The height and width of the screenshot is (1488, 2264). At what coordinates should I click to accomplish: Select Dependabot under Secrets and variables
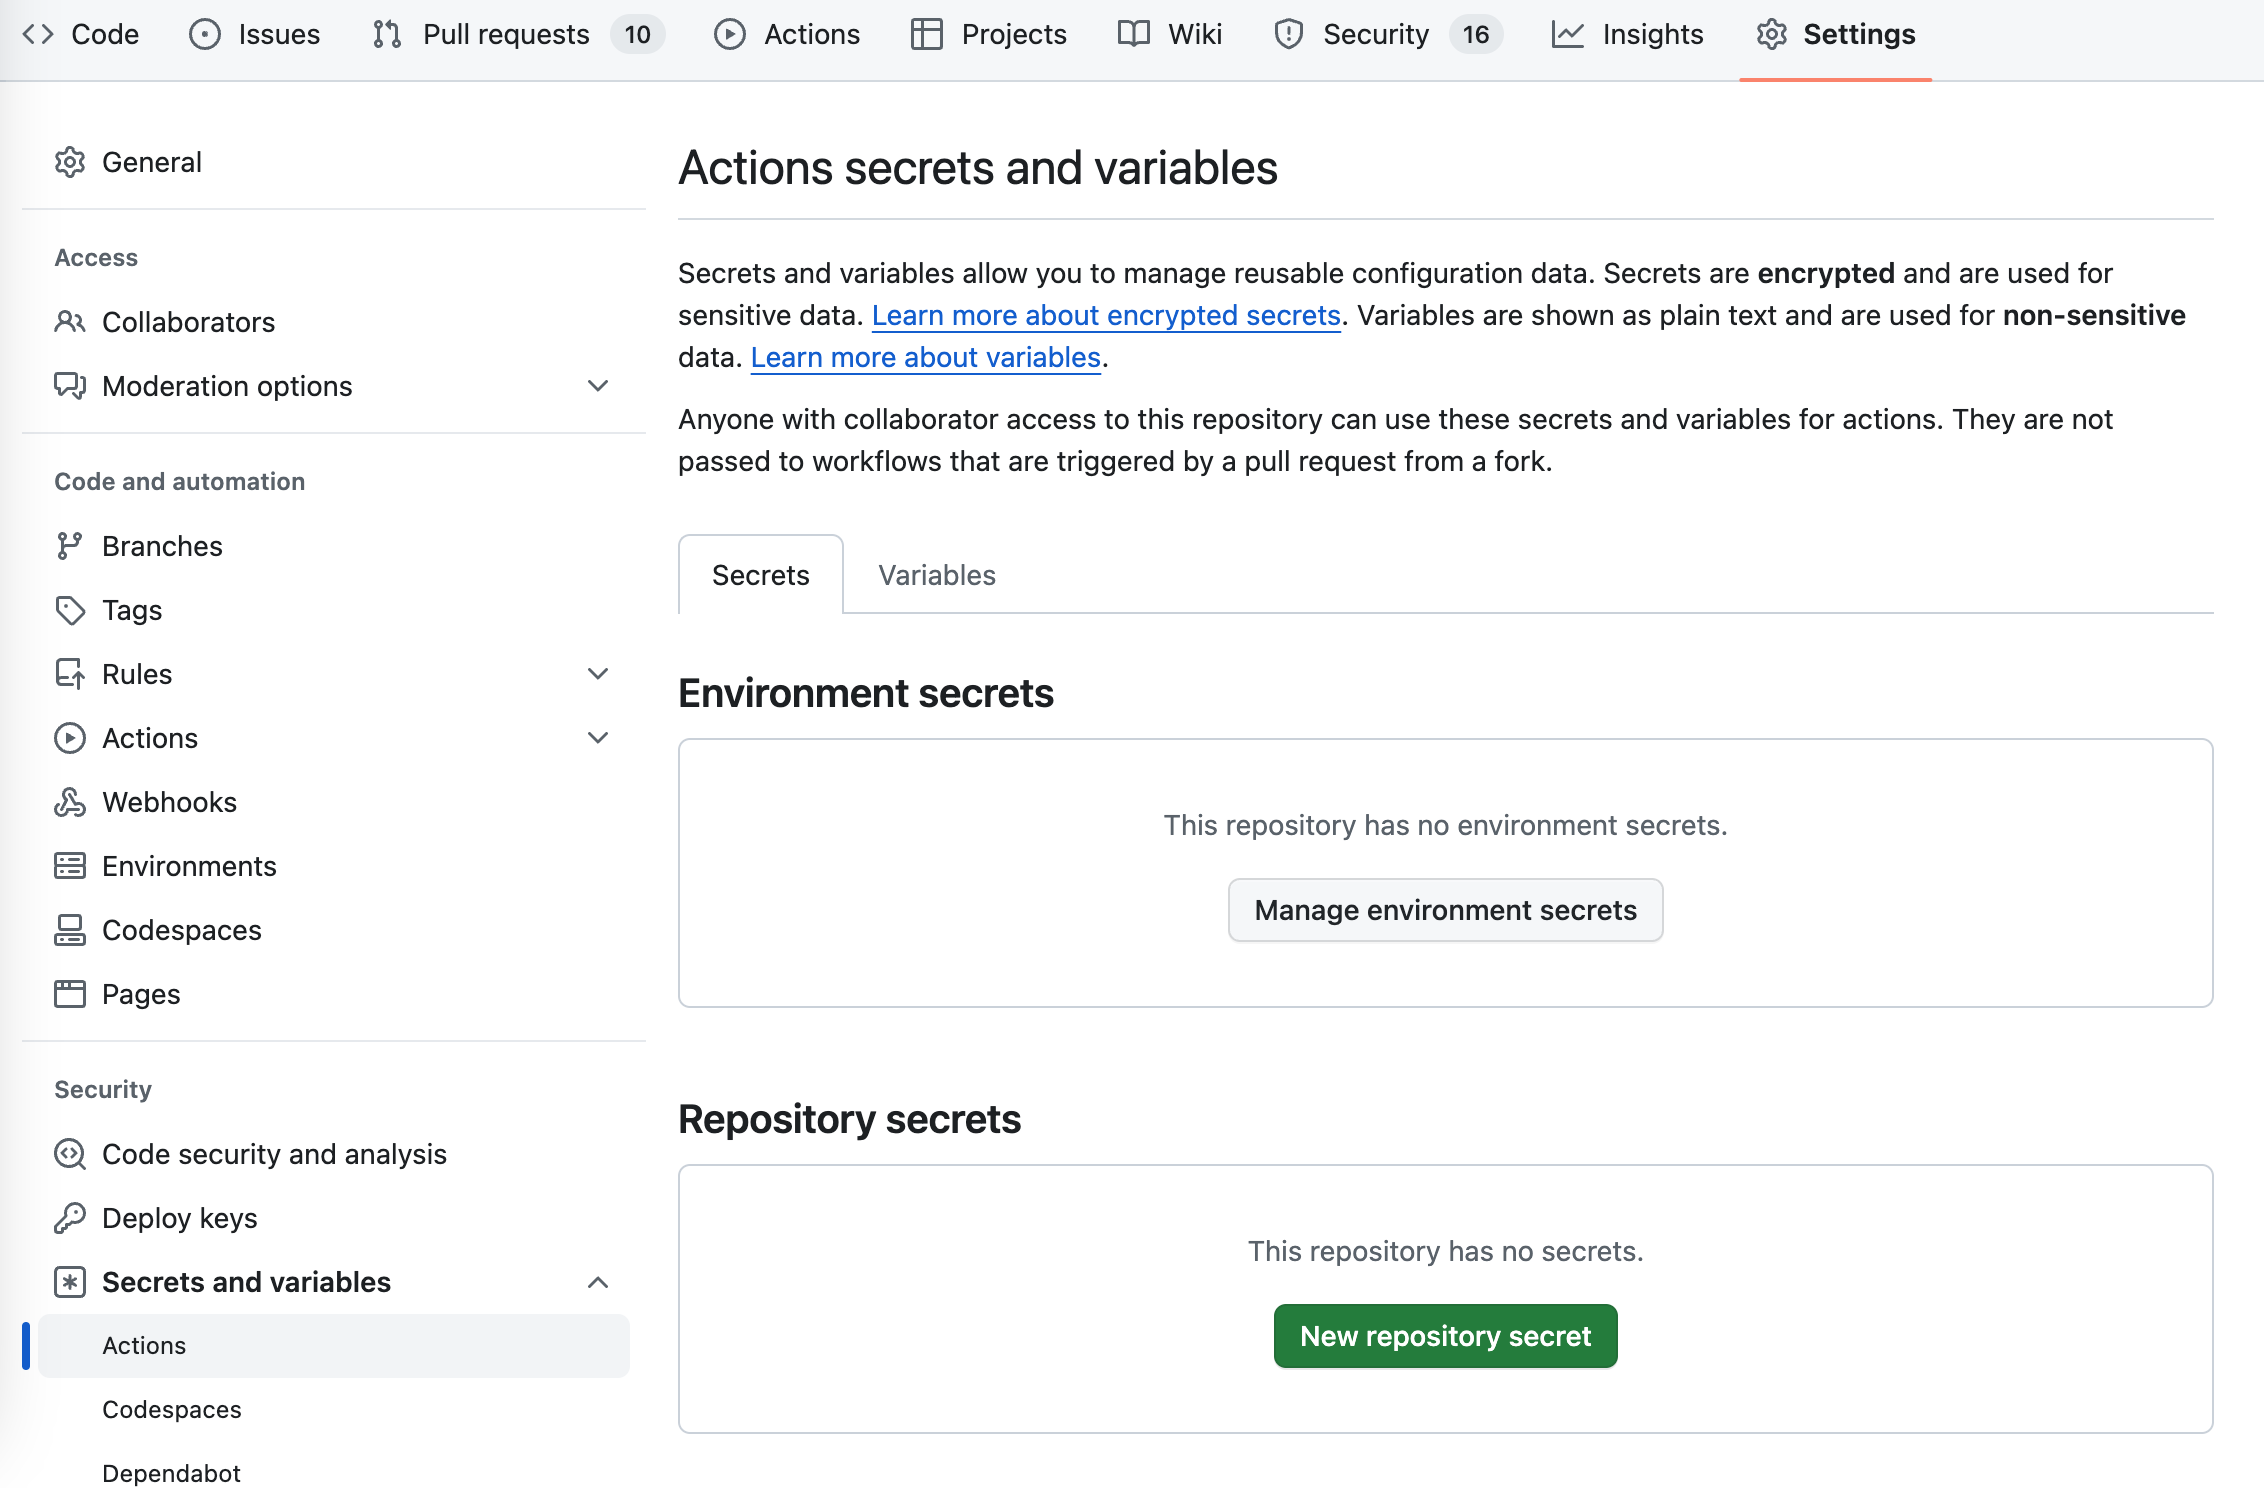pyautogui.click(x=171, y=1472)
